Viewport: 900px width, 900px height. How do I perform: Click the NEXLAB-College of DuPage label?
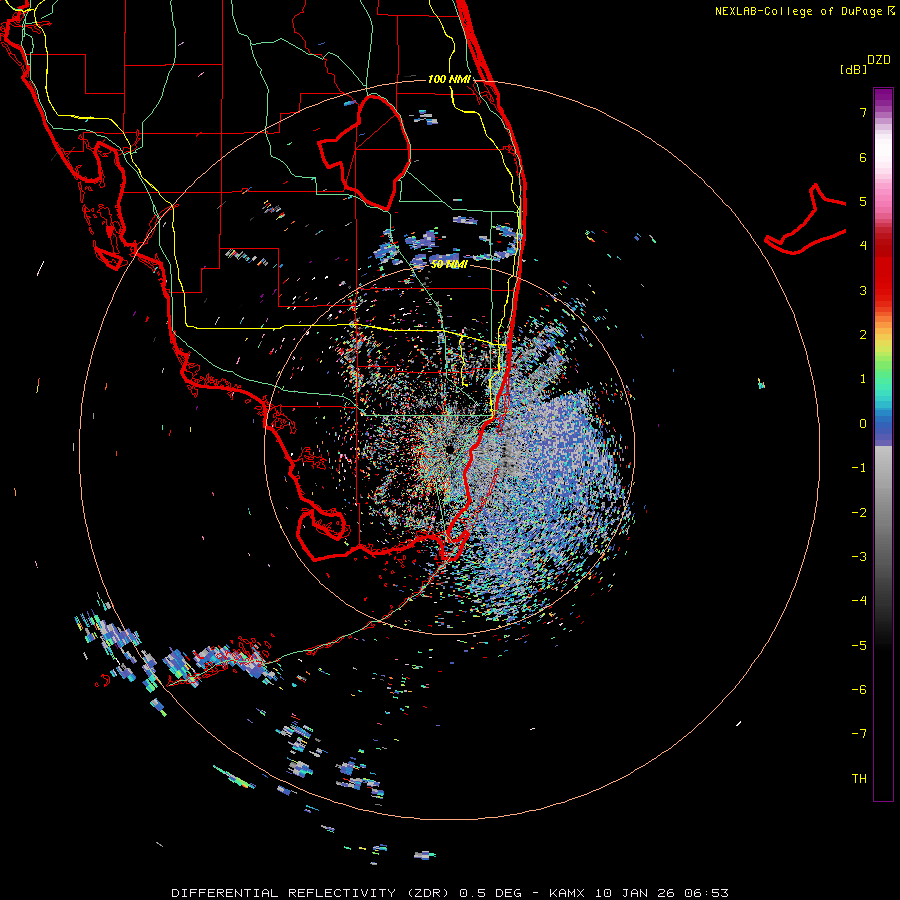[798, 11]
